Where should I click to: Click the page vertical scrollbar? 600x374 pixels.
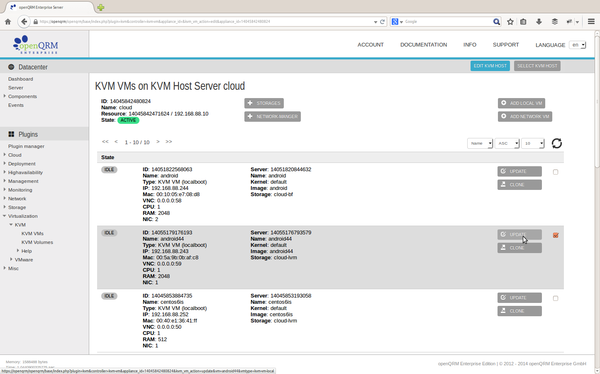point(597,100)
